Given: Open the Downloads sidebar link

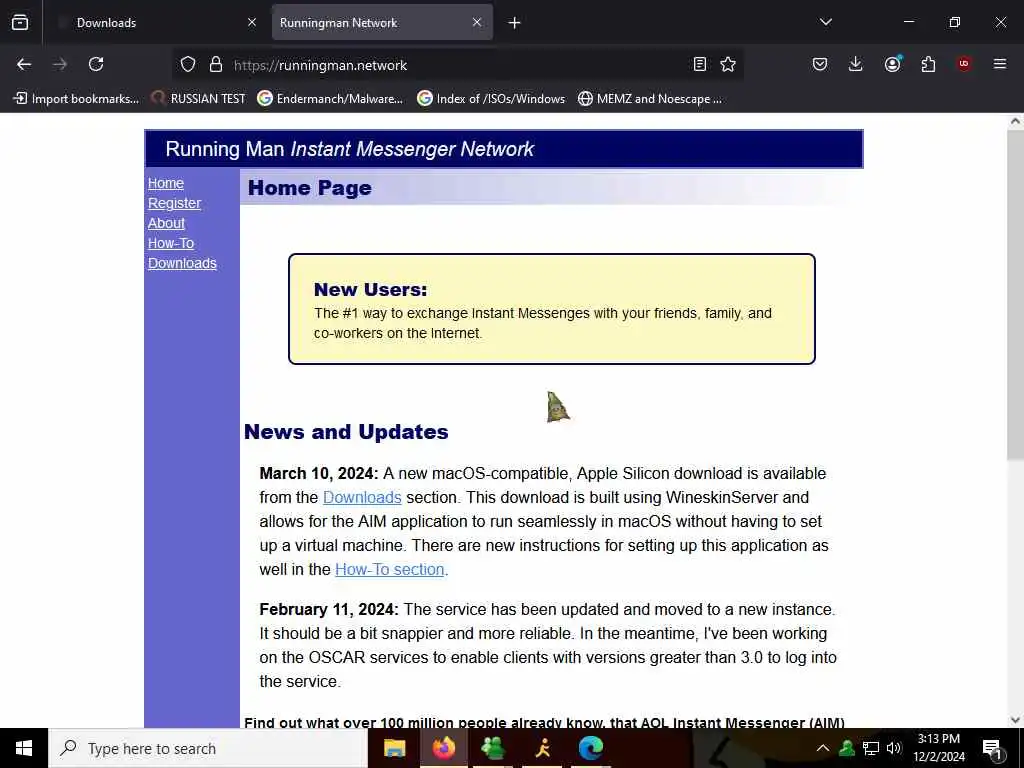Looking at the screenshot, I should (x=182, y=263).
